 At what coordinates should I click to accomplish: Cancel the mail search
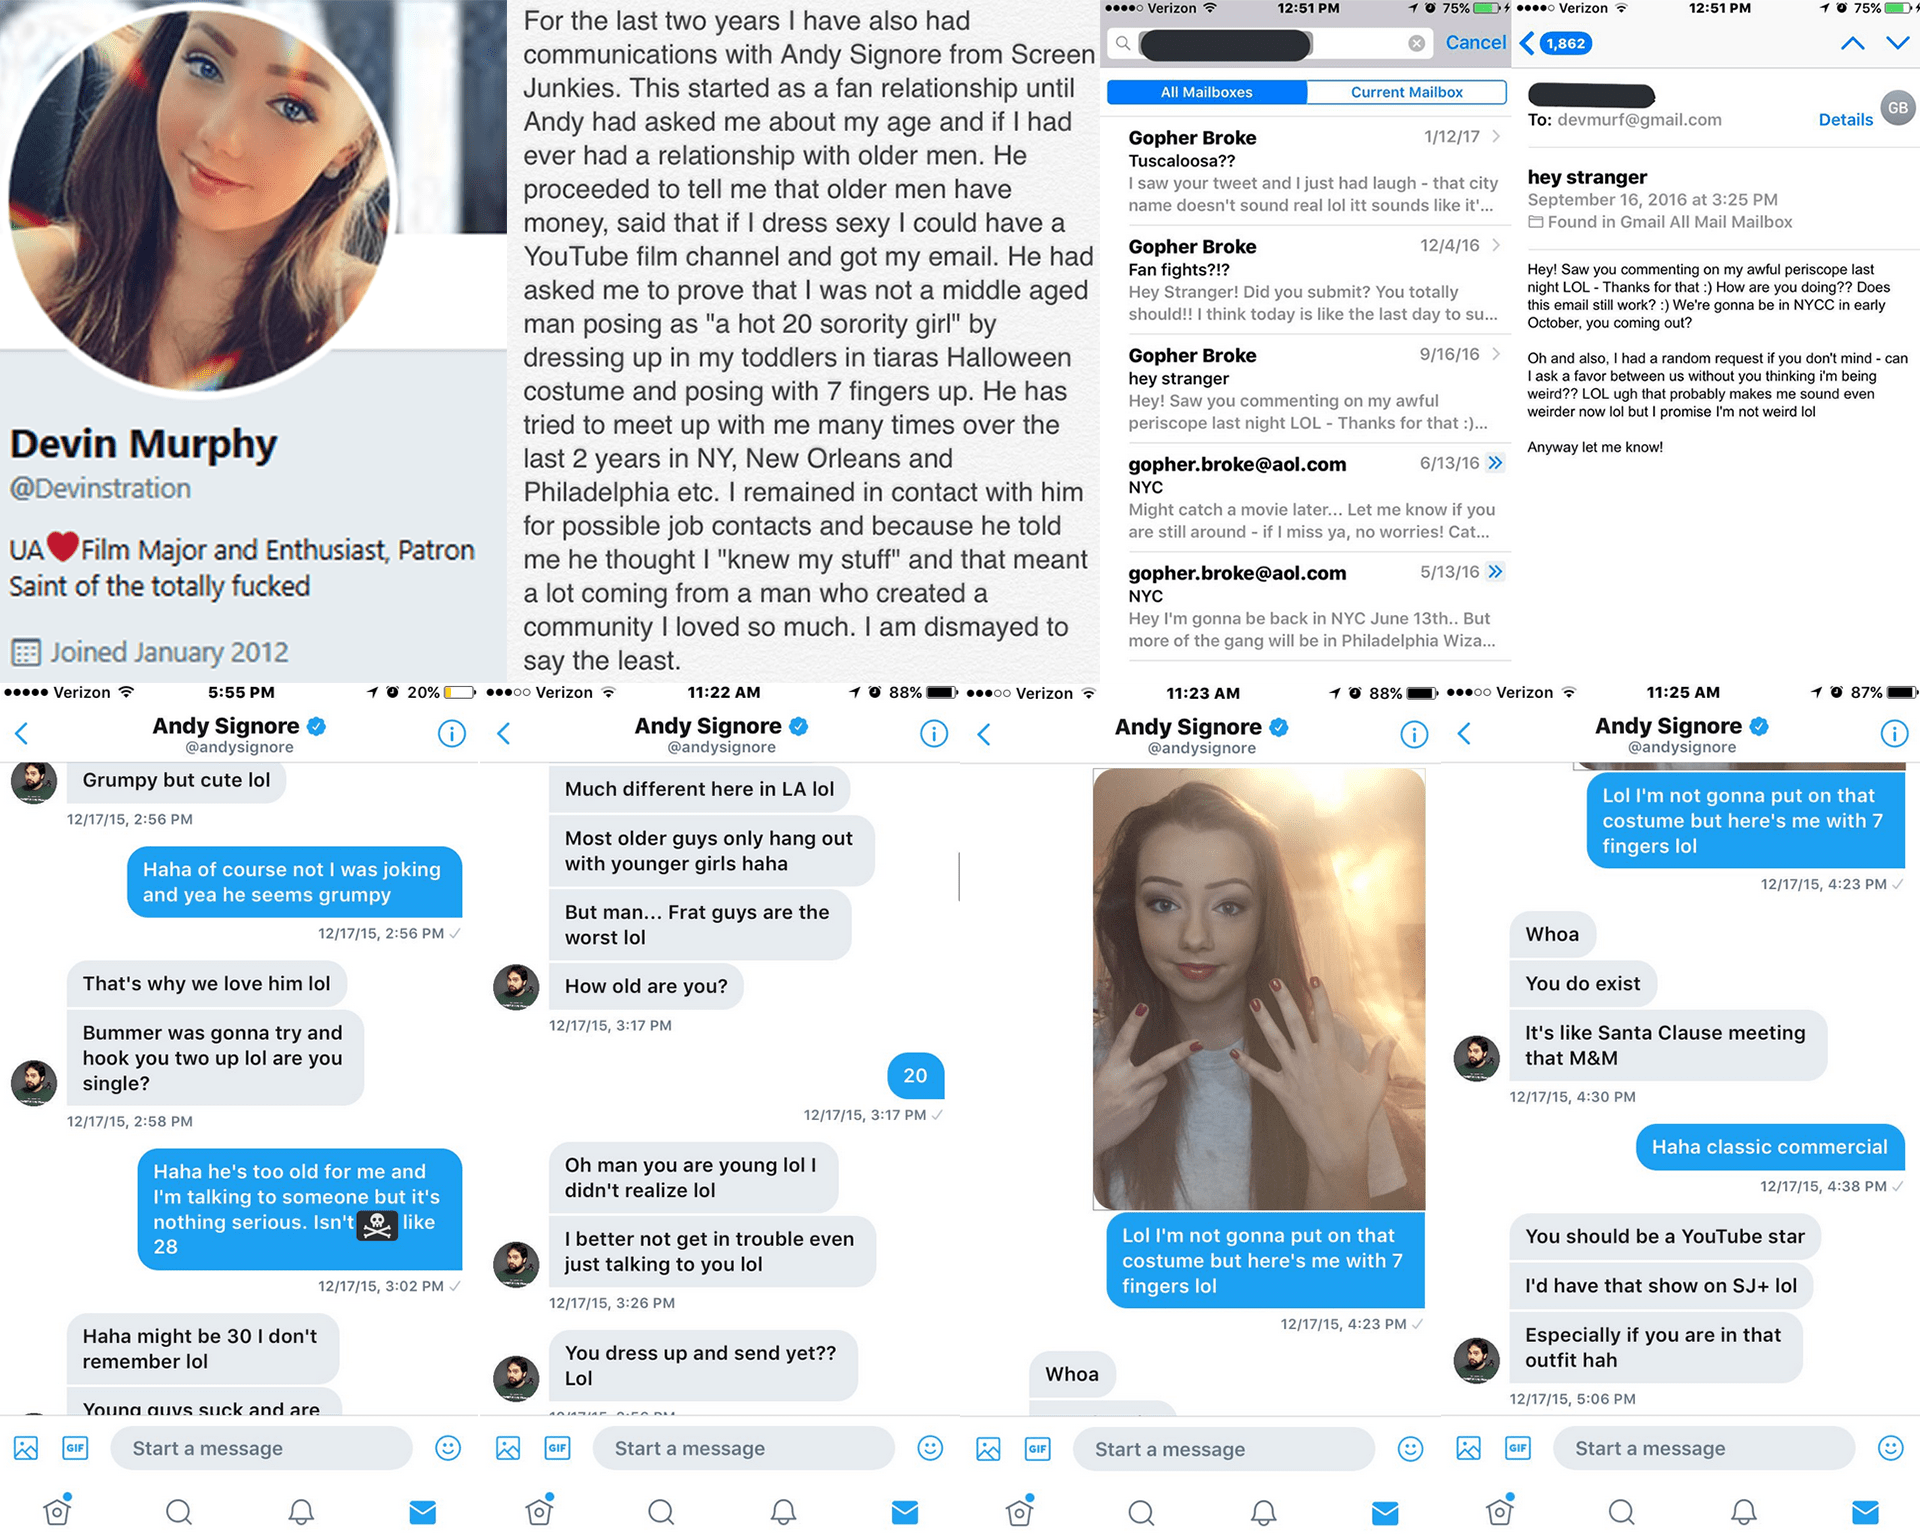(1475, 43)
